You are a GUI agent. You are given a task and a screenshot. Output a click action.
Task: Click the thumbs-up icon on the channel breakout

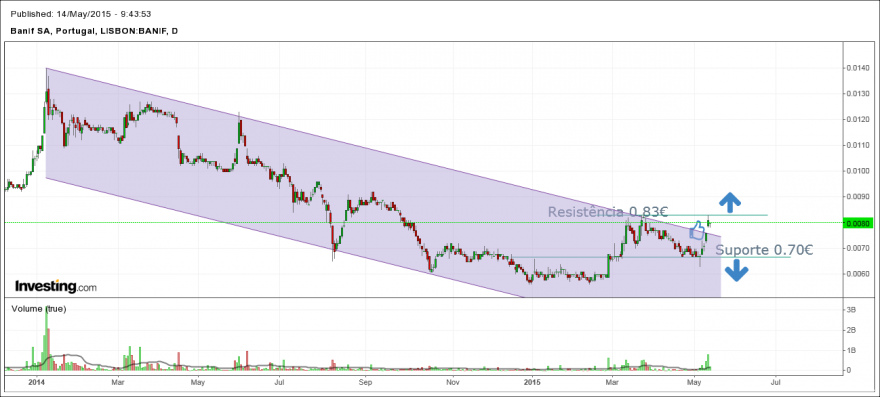click(696, 231)
